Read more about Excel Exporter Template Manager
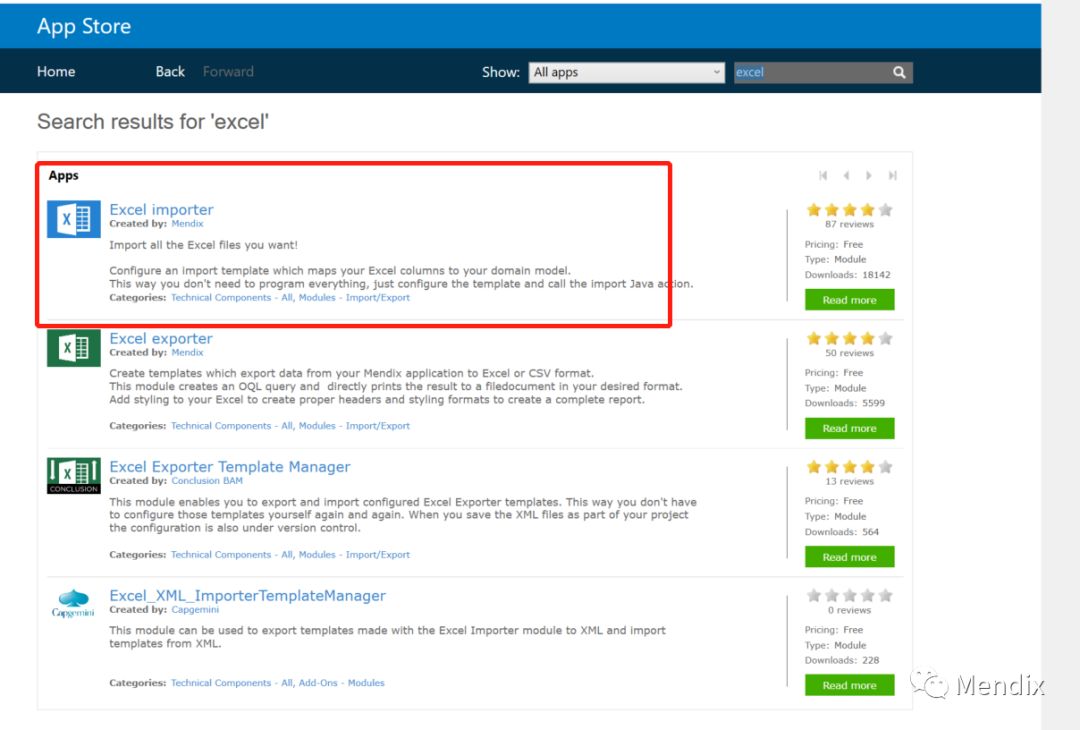 coord(849,557)
